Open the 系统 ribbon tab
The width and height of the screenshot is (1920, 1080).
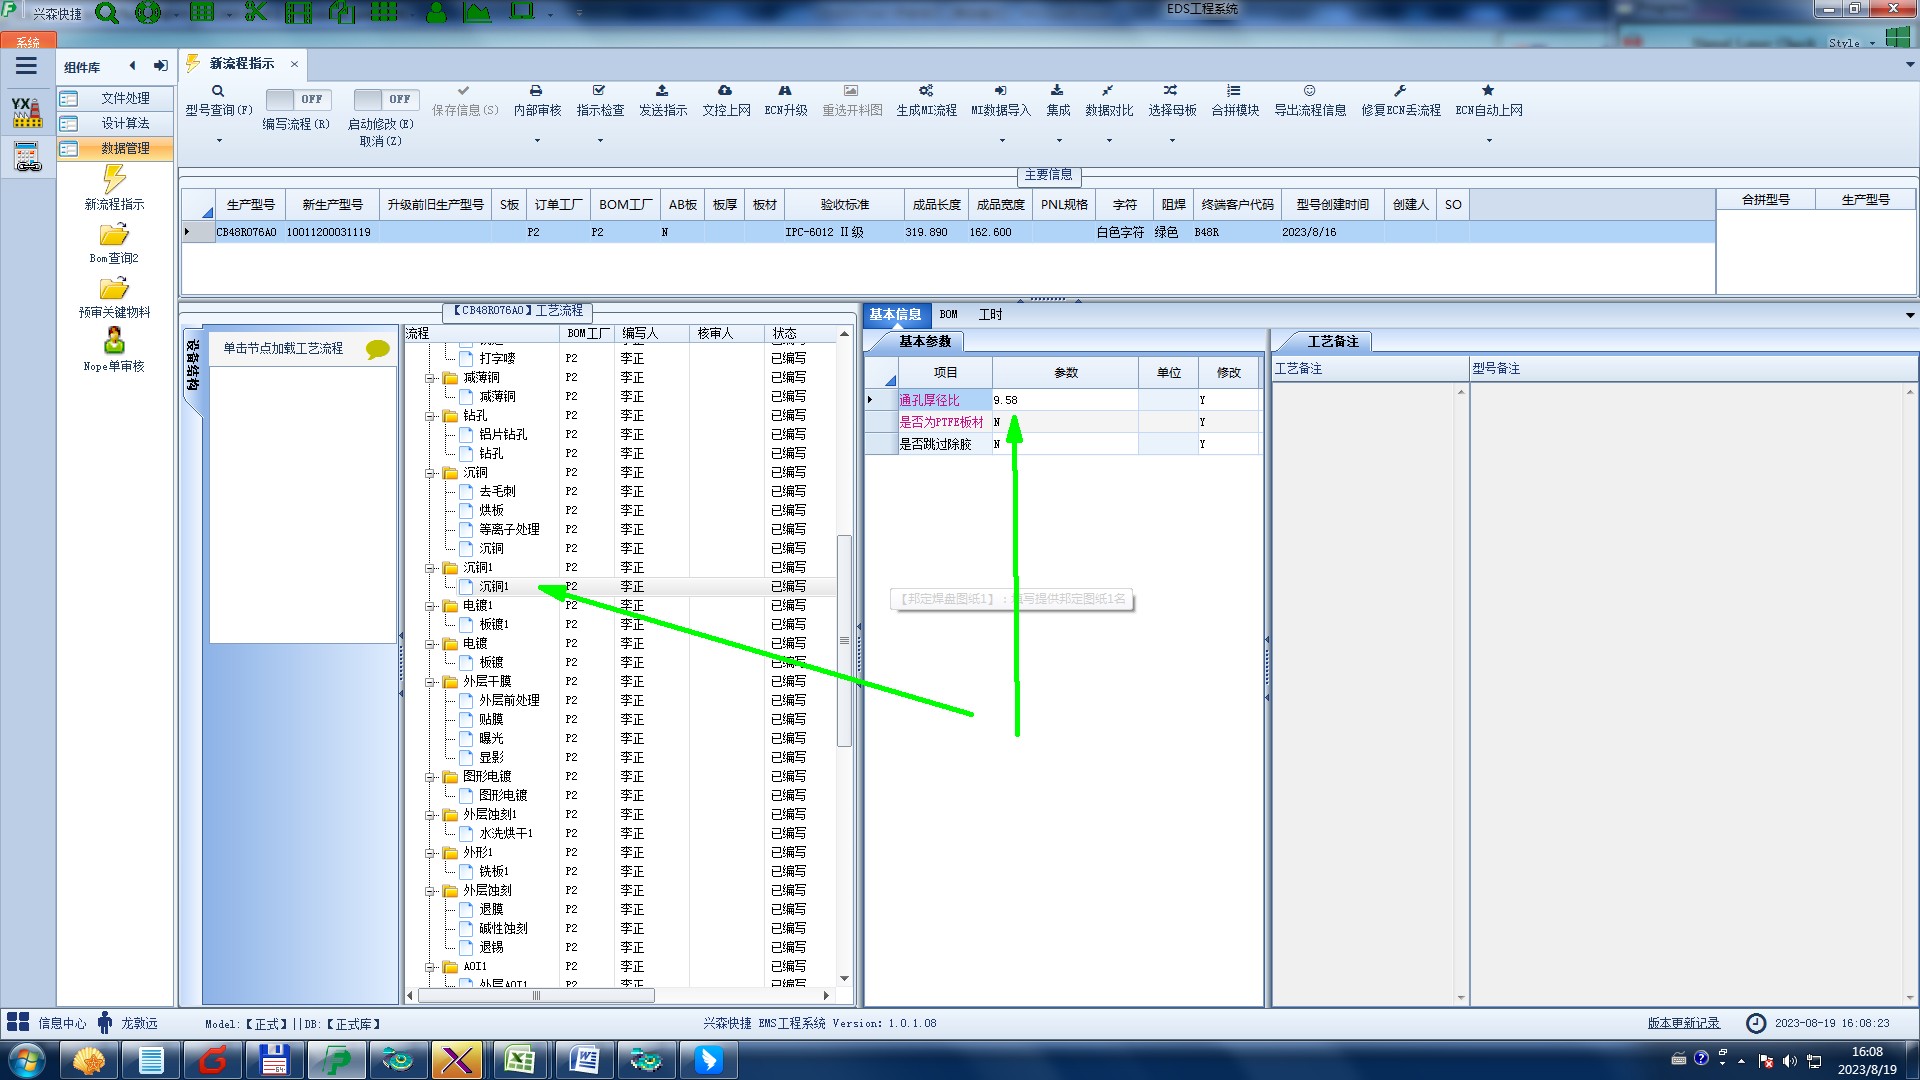[28, 42]
